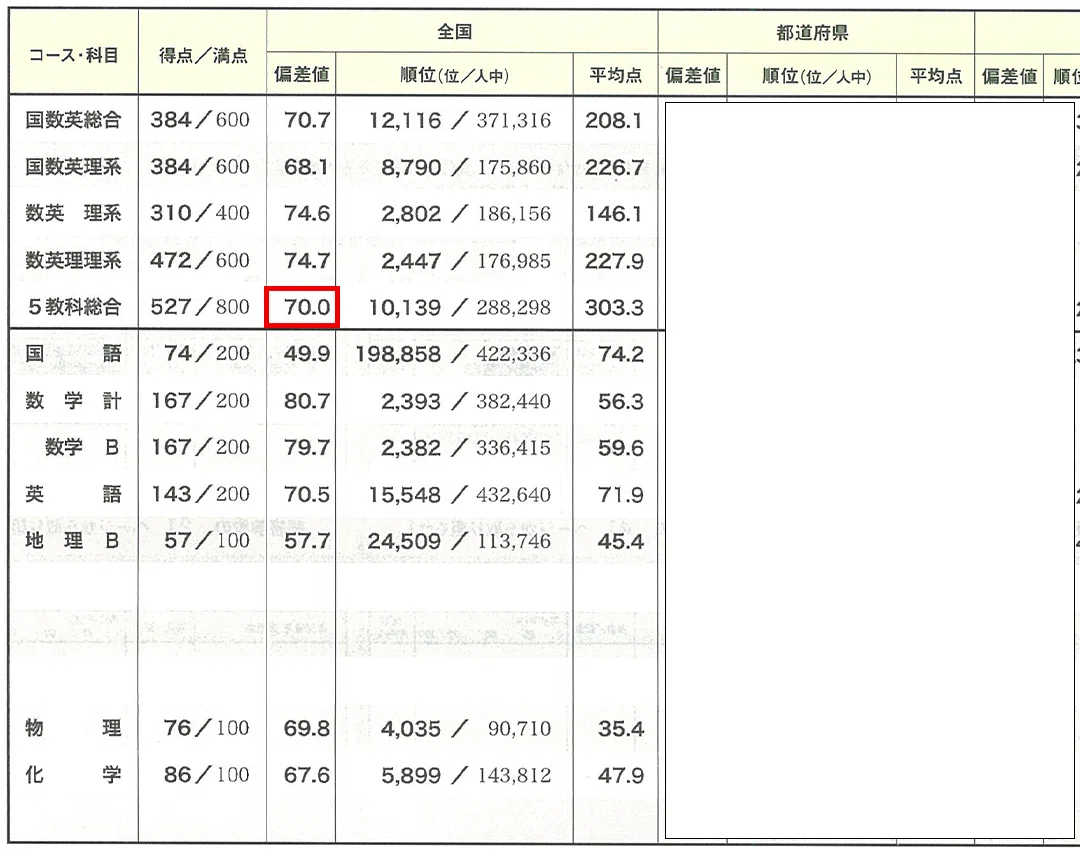Click the rank 8,790 / 175,860

click(x=466, y=167)
